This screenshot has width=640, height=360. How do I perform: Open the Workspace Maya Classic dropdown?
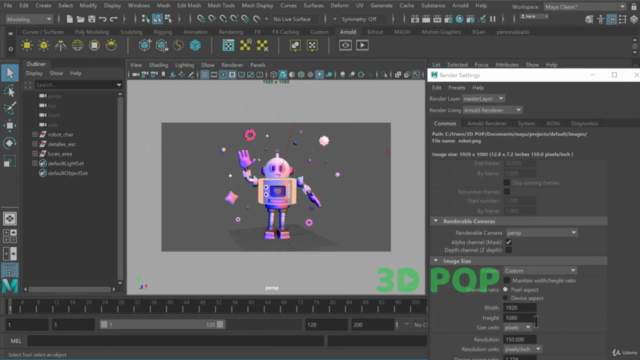click(584, 7)
